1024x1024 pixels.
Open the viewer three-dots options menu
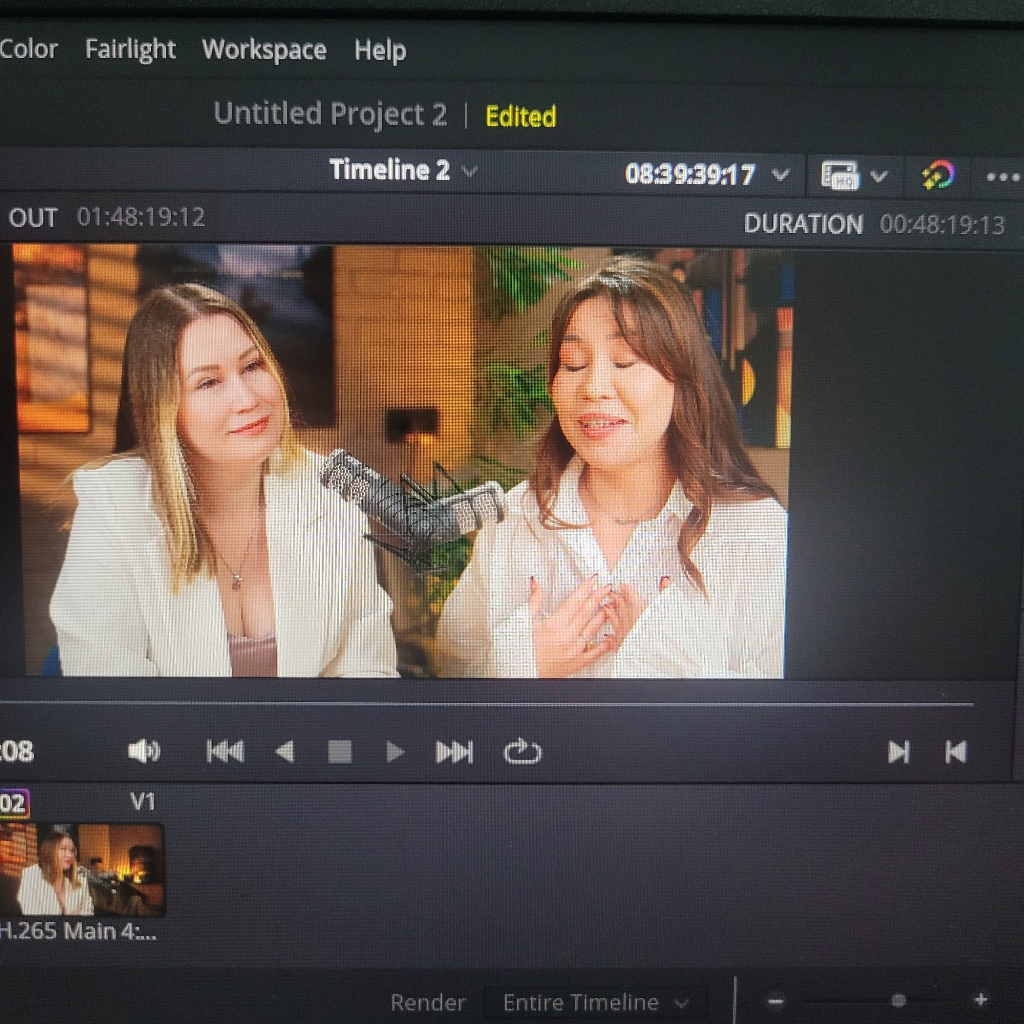[x=1002, y=177]
